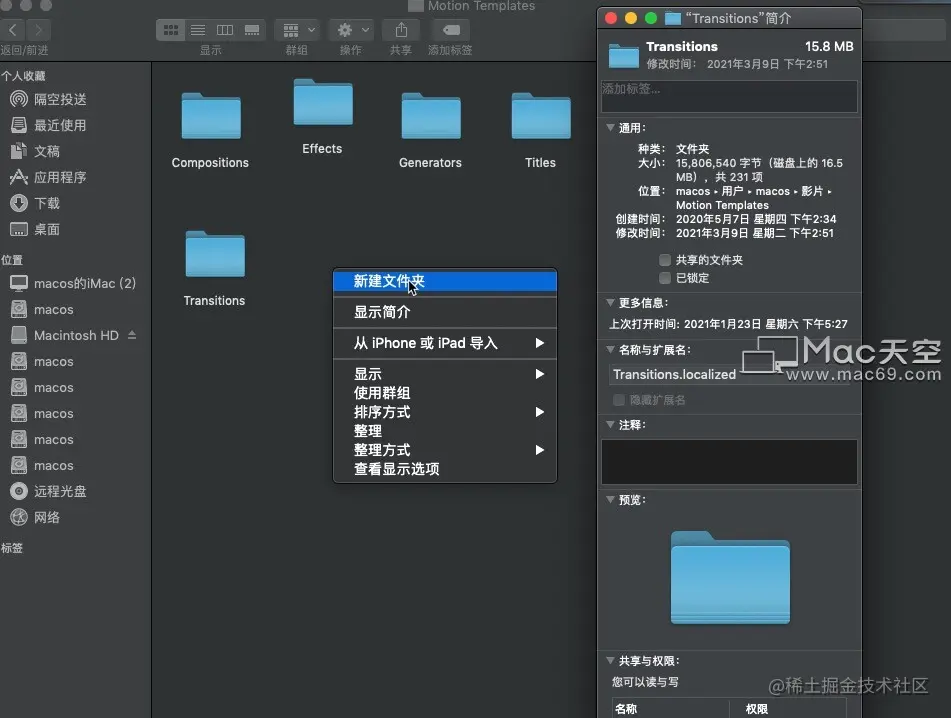Collapse the 注释 section
This screenshot has height=718, width=951.
pyautogui.click(x=610, y=424)
